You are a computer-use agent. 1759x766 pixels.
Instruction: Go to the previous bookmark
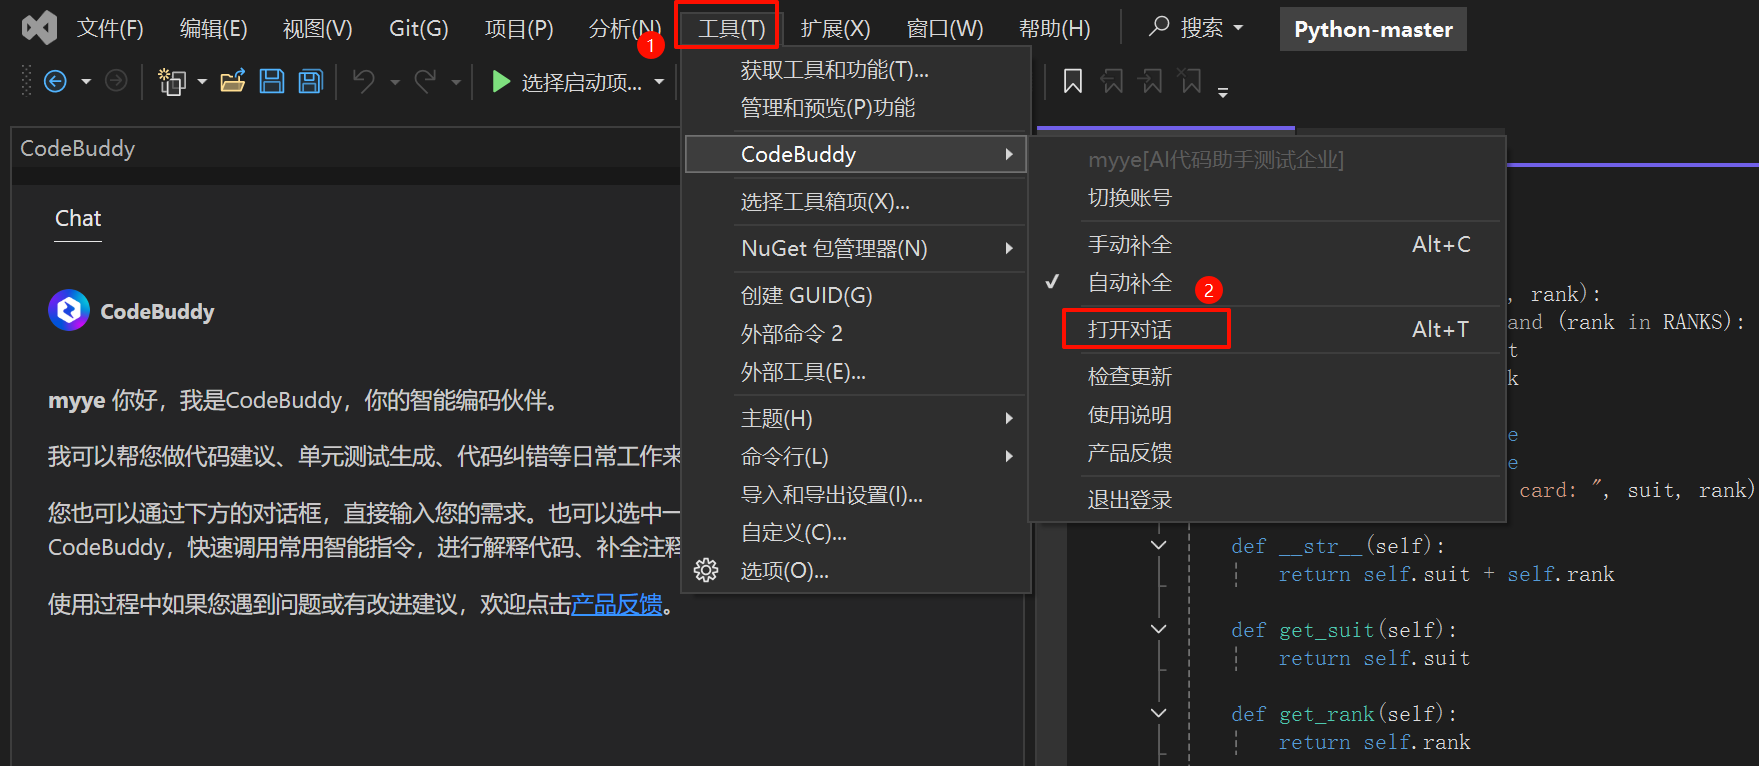point(1112,81)
